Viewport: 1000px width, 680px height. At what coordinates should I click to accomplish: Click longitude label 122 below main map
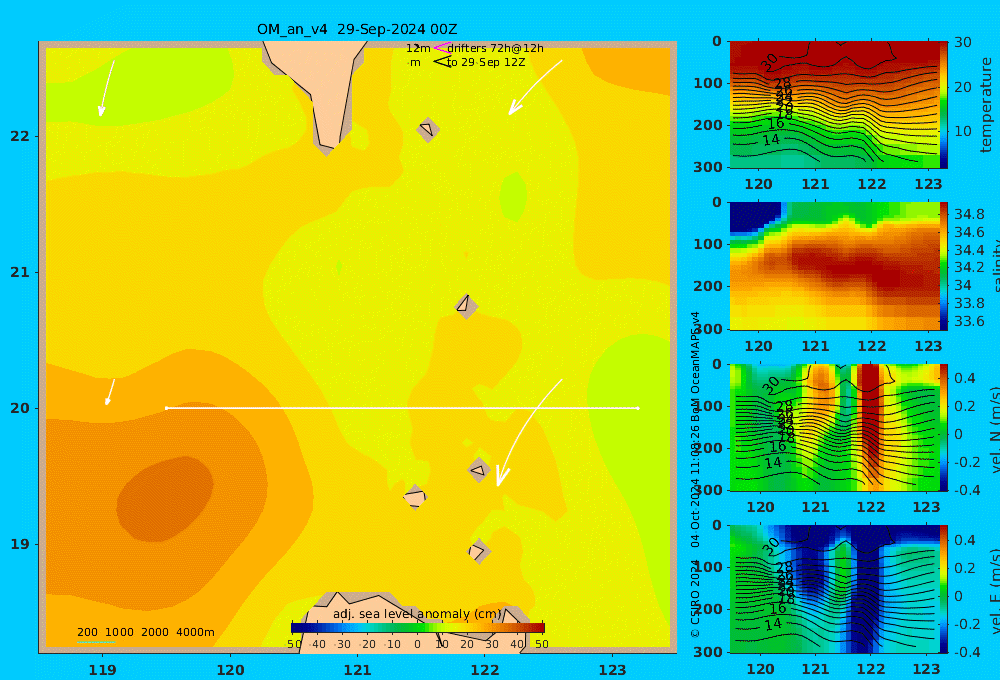pos(485,670)
